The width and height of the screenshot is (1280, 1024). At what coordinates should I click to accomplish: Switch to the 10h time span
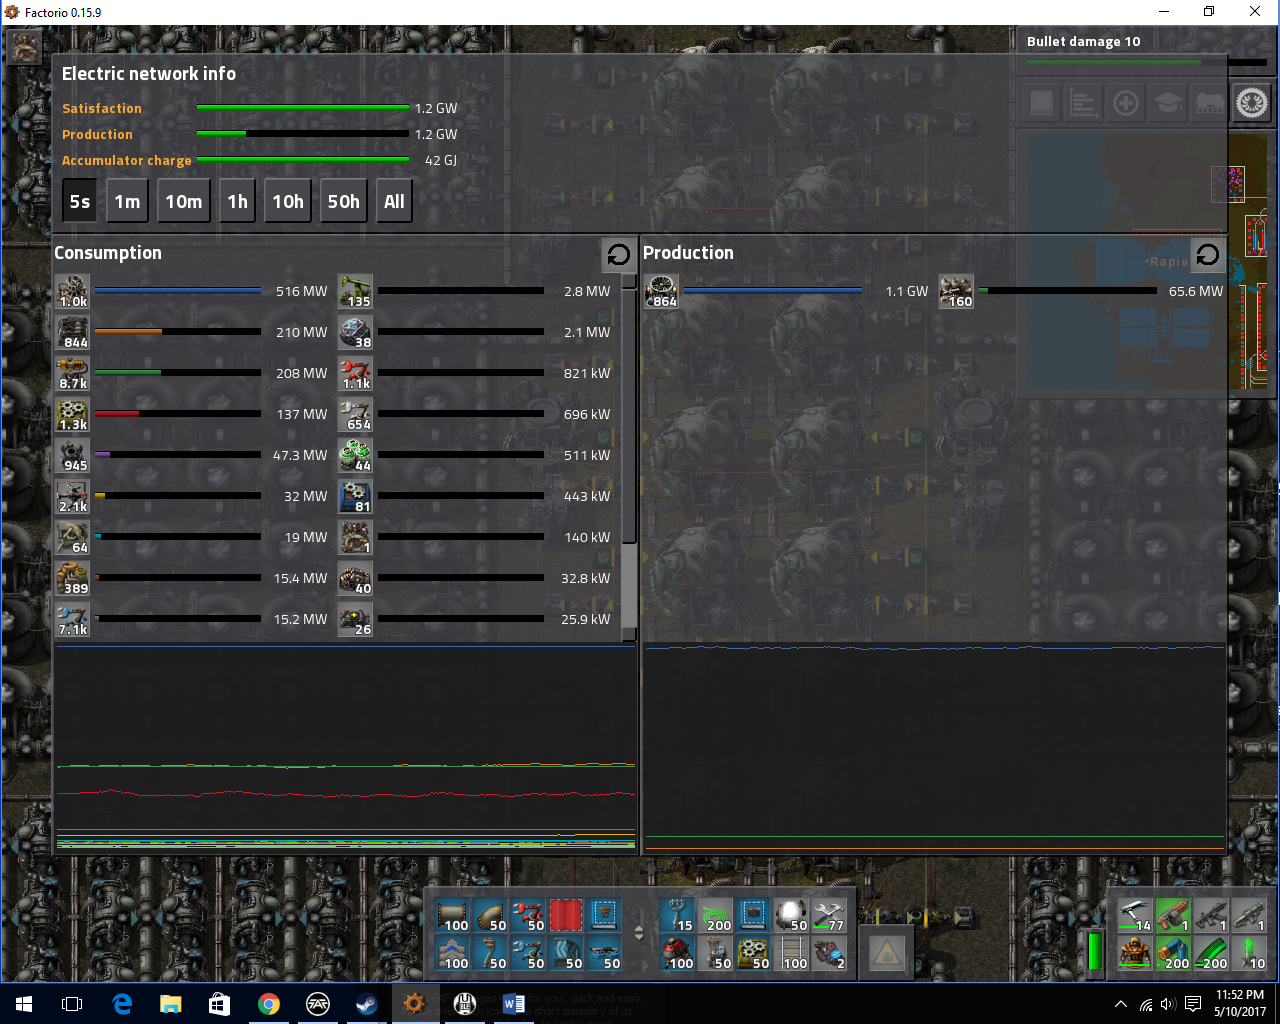(288, 201)
